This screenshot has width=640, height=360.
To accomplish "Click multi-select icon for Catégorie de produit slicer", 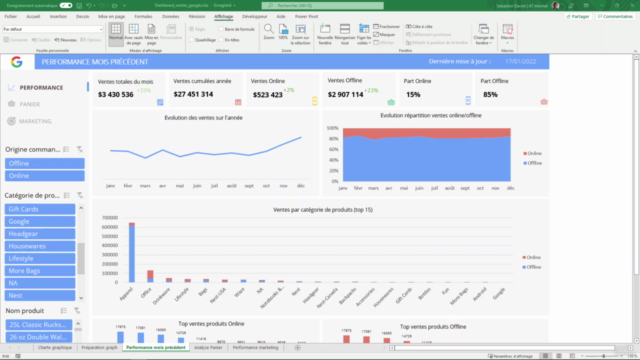I will (x=67, y=196).
